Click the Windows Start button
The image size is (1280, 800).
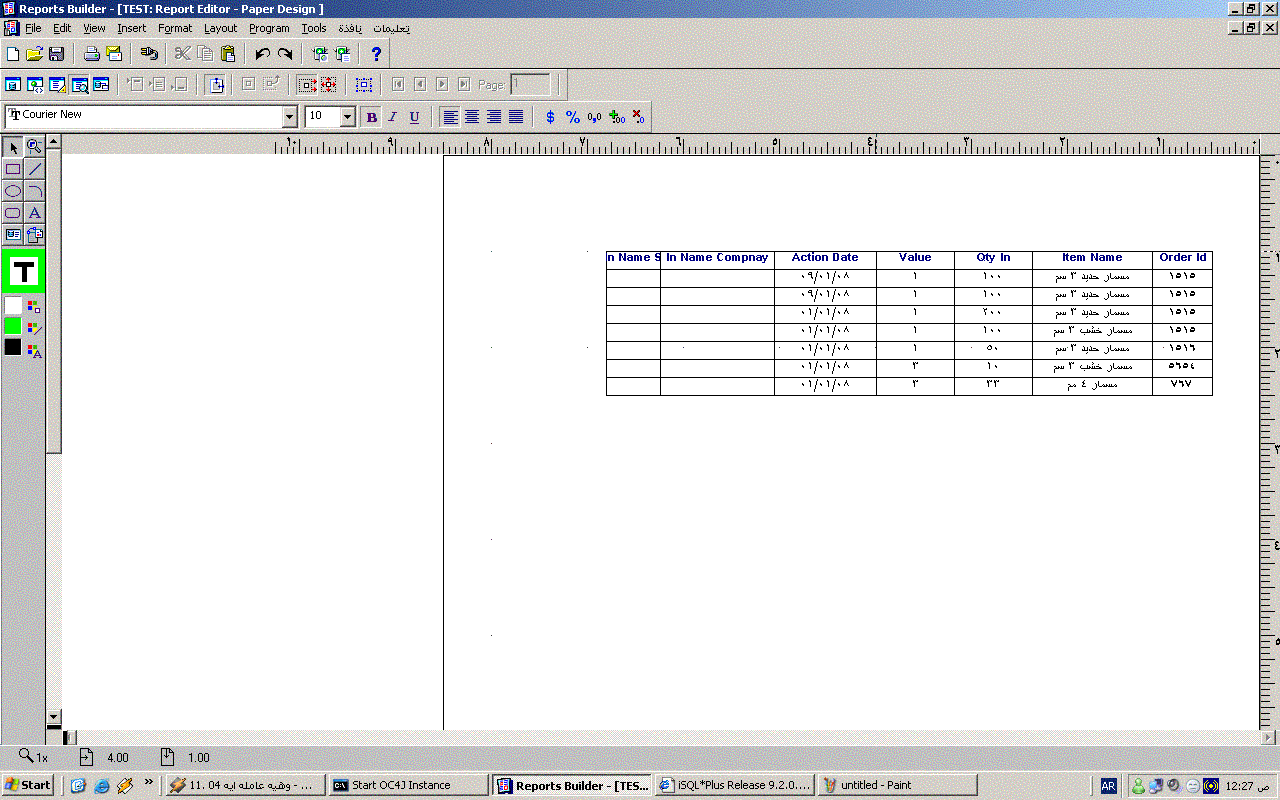point(28,785)
